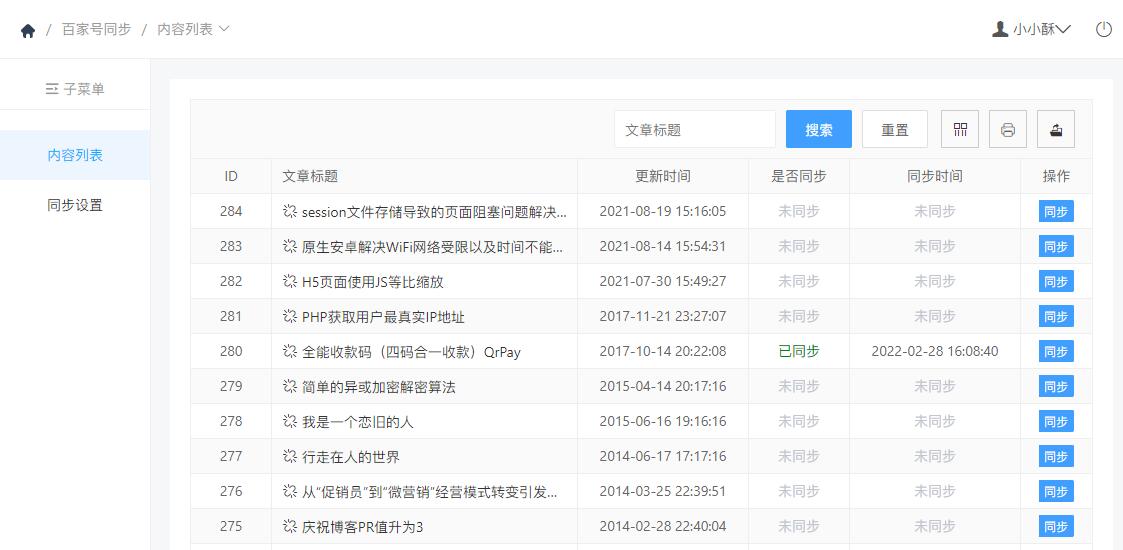Click icon beside session文件存储 article title
This screenshot has width=1123, height=550.
tap(290, 211)
